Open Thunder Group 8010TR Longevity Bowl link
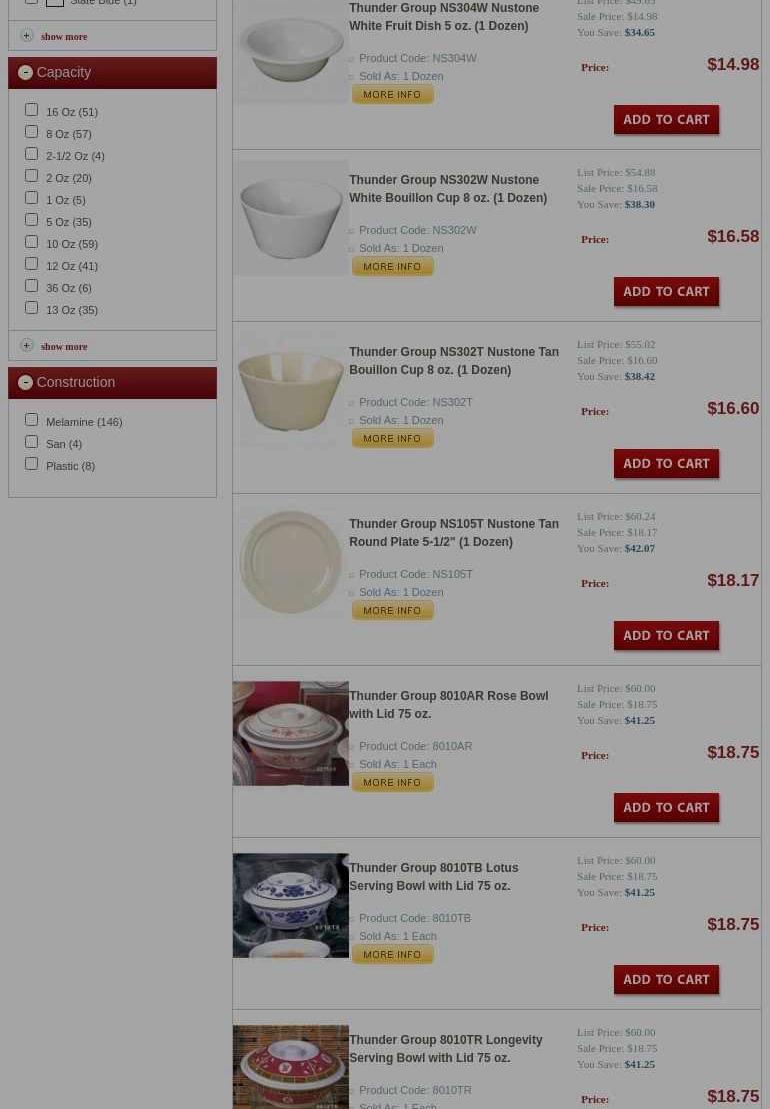The height and width of the screenshot is (1109, 770). [x=446, y=1049]
